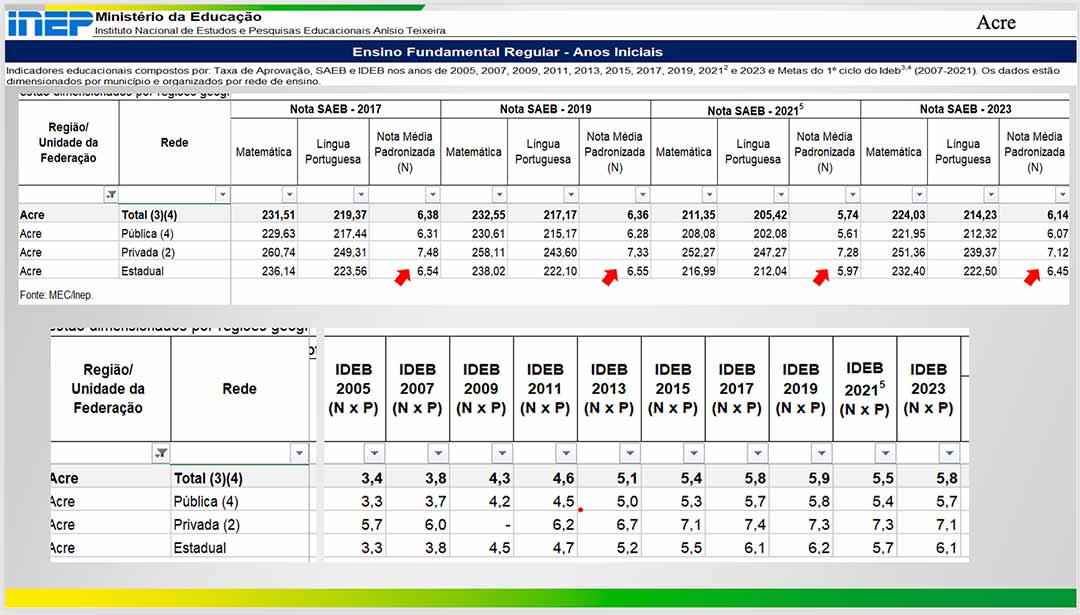Expand Matemática filter under Nota SAEB - 2017
Image resolution: width=1080 pixels, height=615 pixels.
pyautogui.click(x=289, y=195)
